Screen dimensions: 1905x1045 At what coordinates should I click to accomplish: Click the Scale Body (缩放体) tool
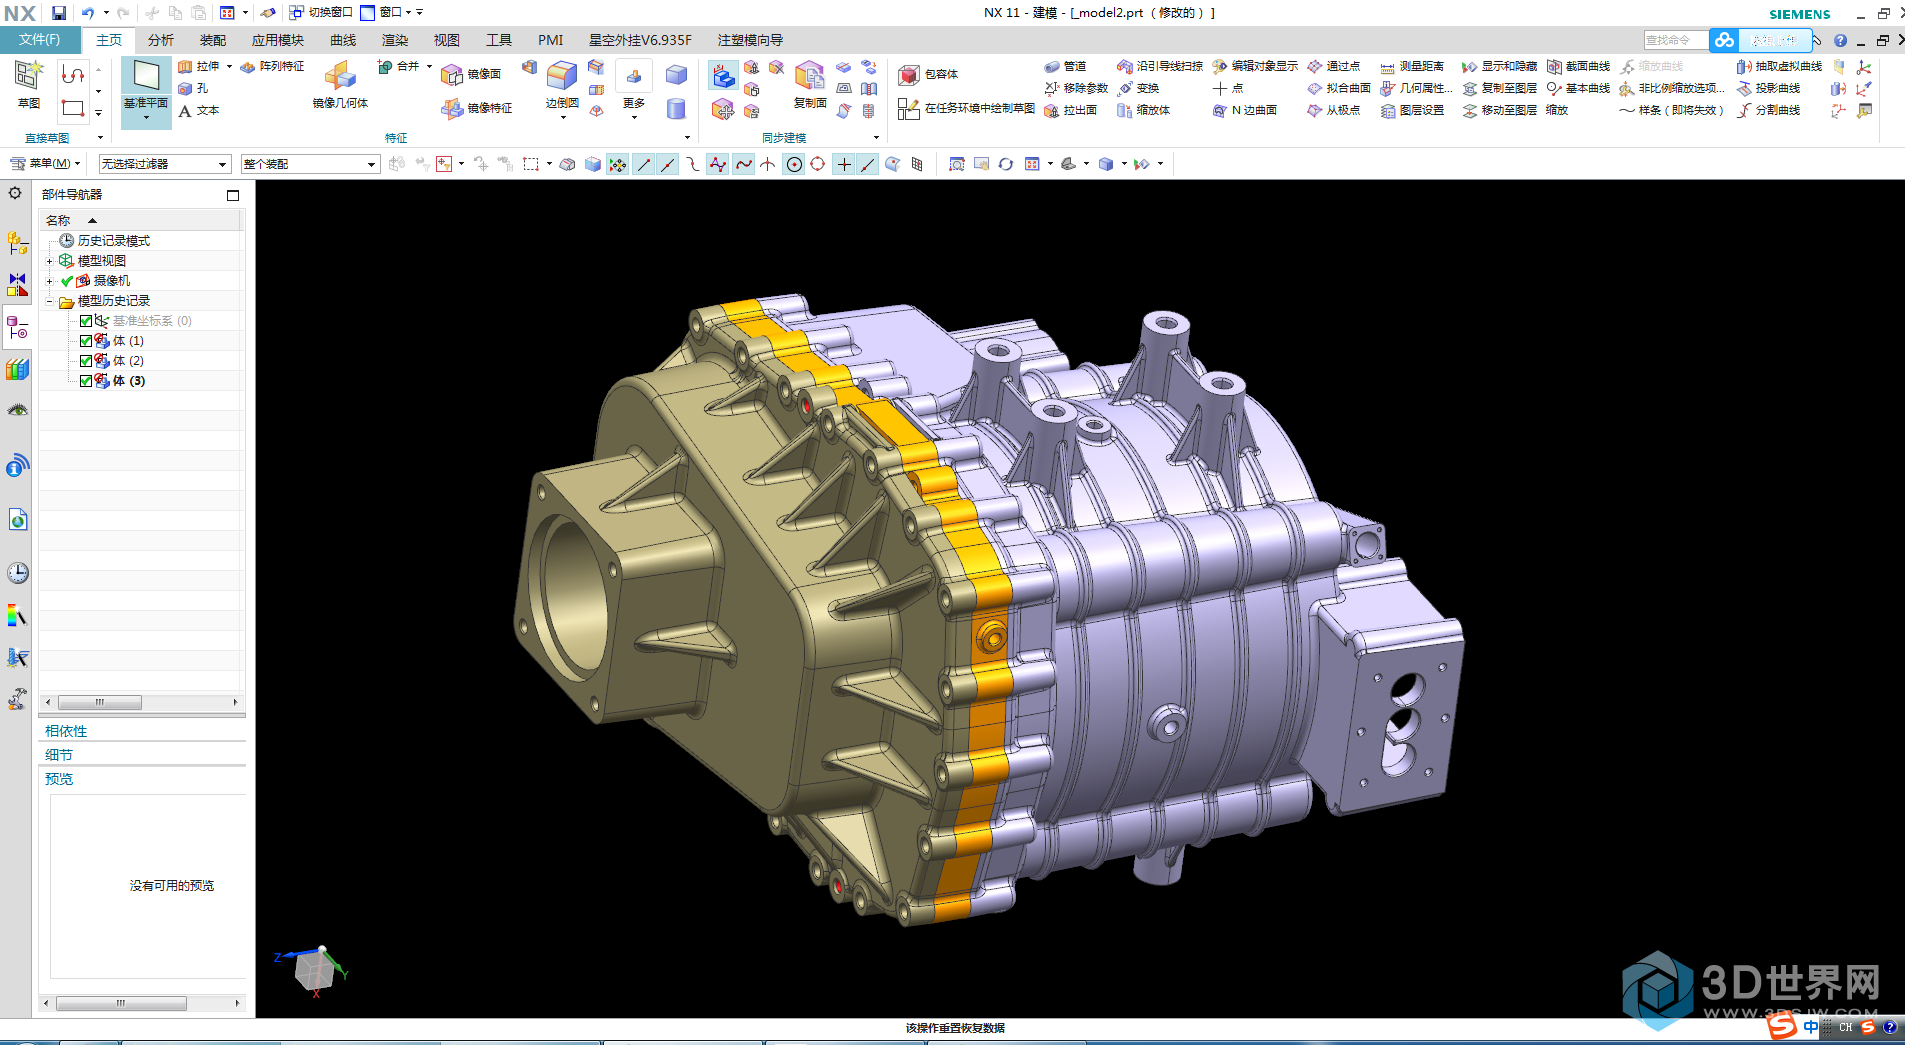tap(1143, 110)
